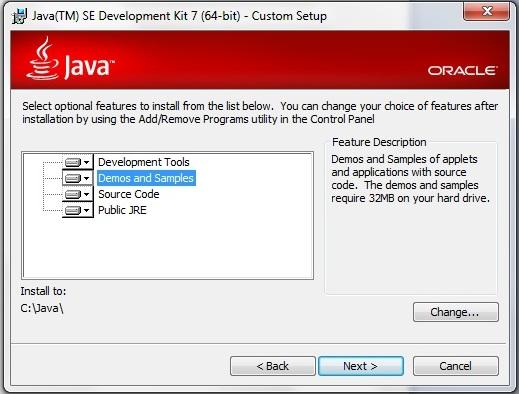Open the Source Code feature drive icon dropdown

78,194
